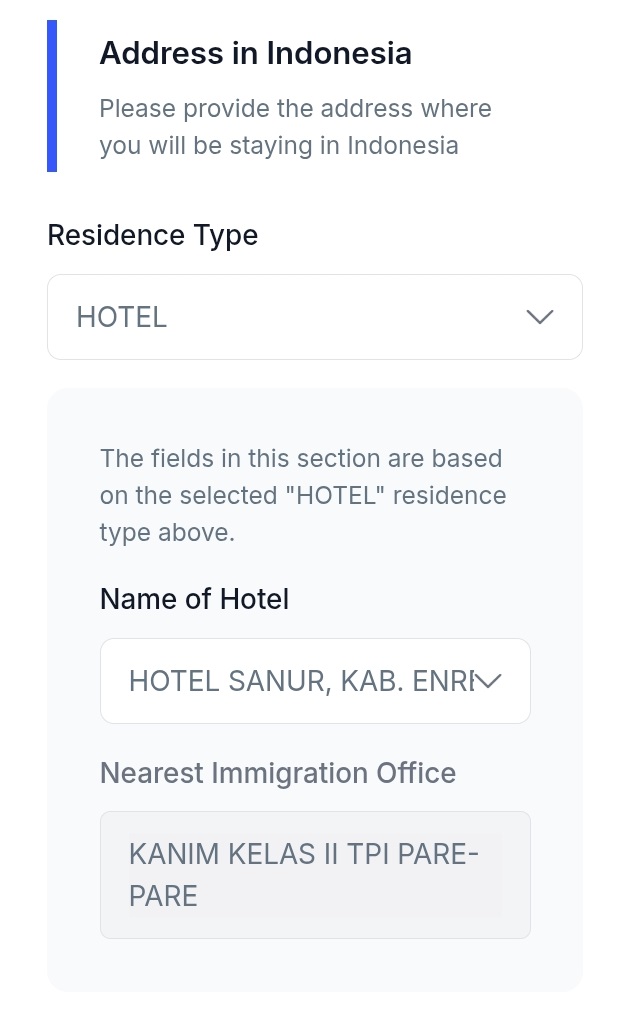Image resolution: width=621 pixels, height=1025 pixels.
Task: Click the blue vertical accent bar
Action: pyautogui.click(x=52, y=96)
